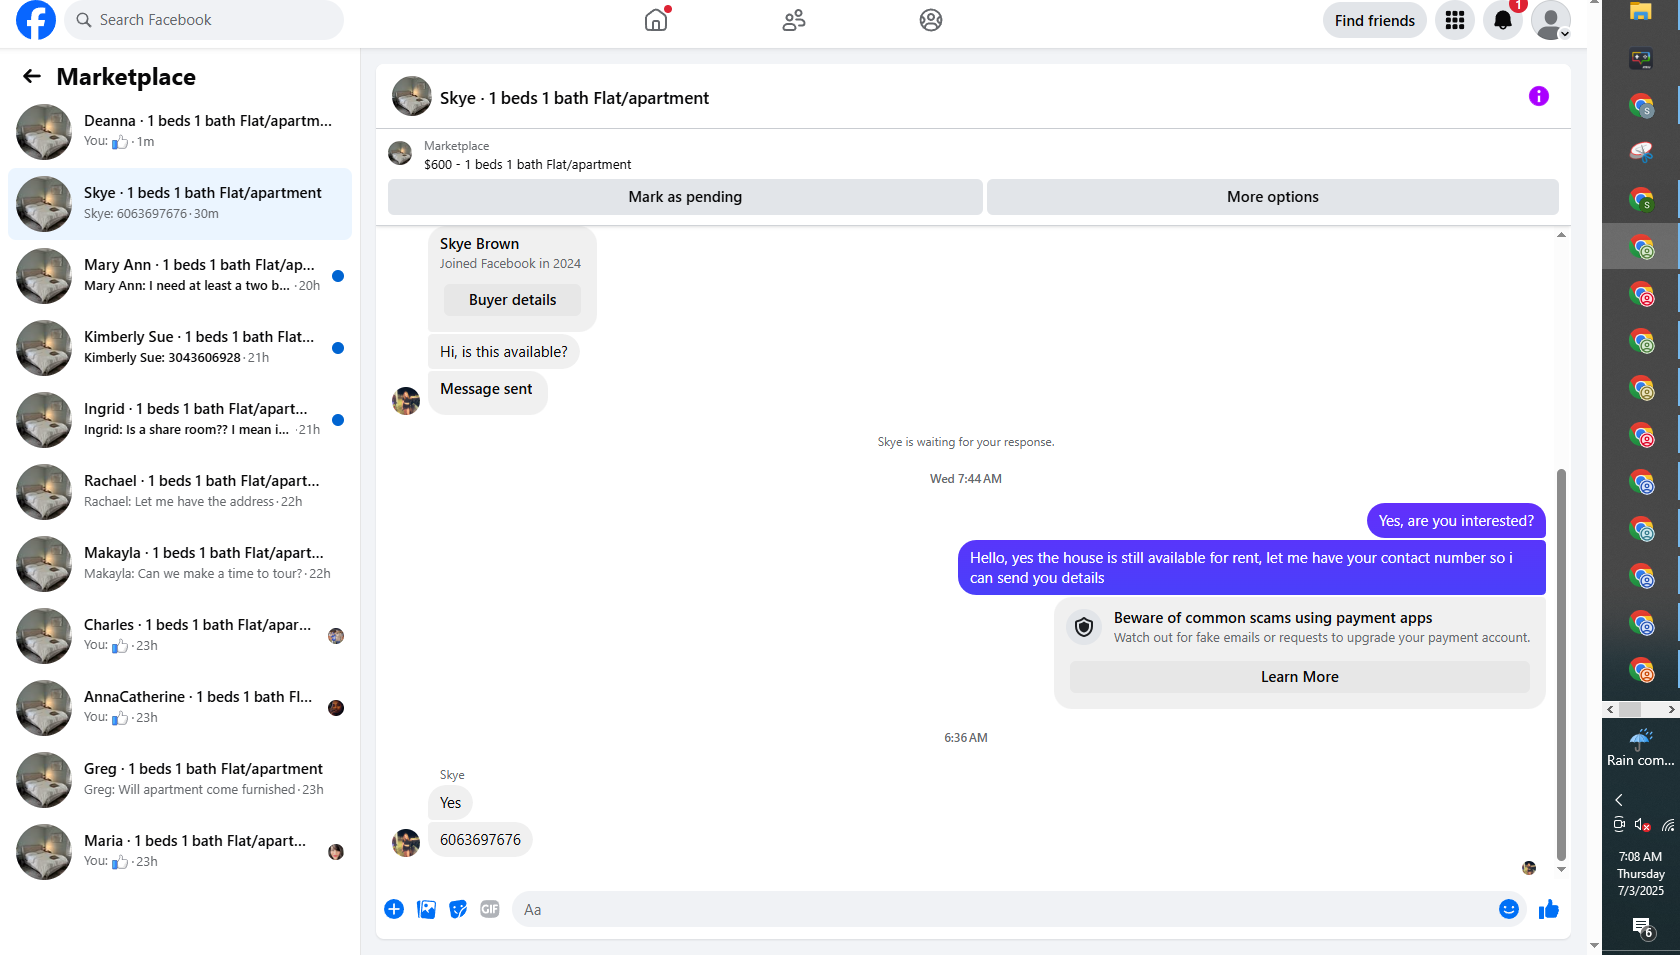The width and height of the screenshot is (1680, 955).
Task: Click the muted volume icon in tray
Action: click(1642, 825)
